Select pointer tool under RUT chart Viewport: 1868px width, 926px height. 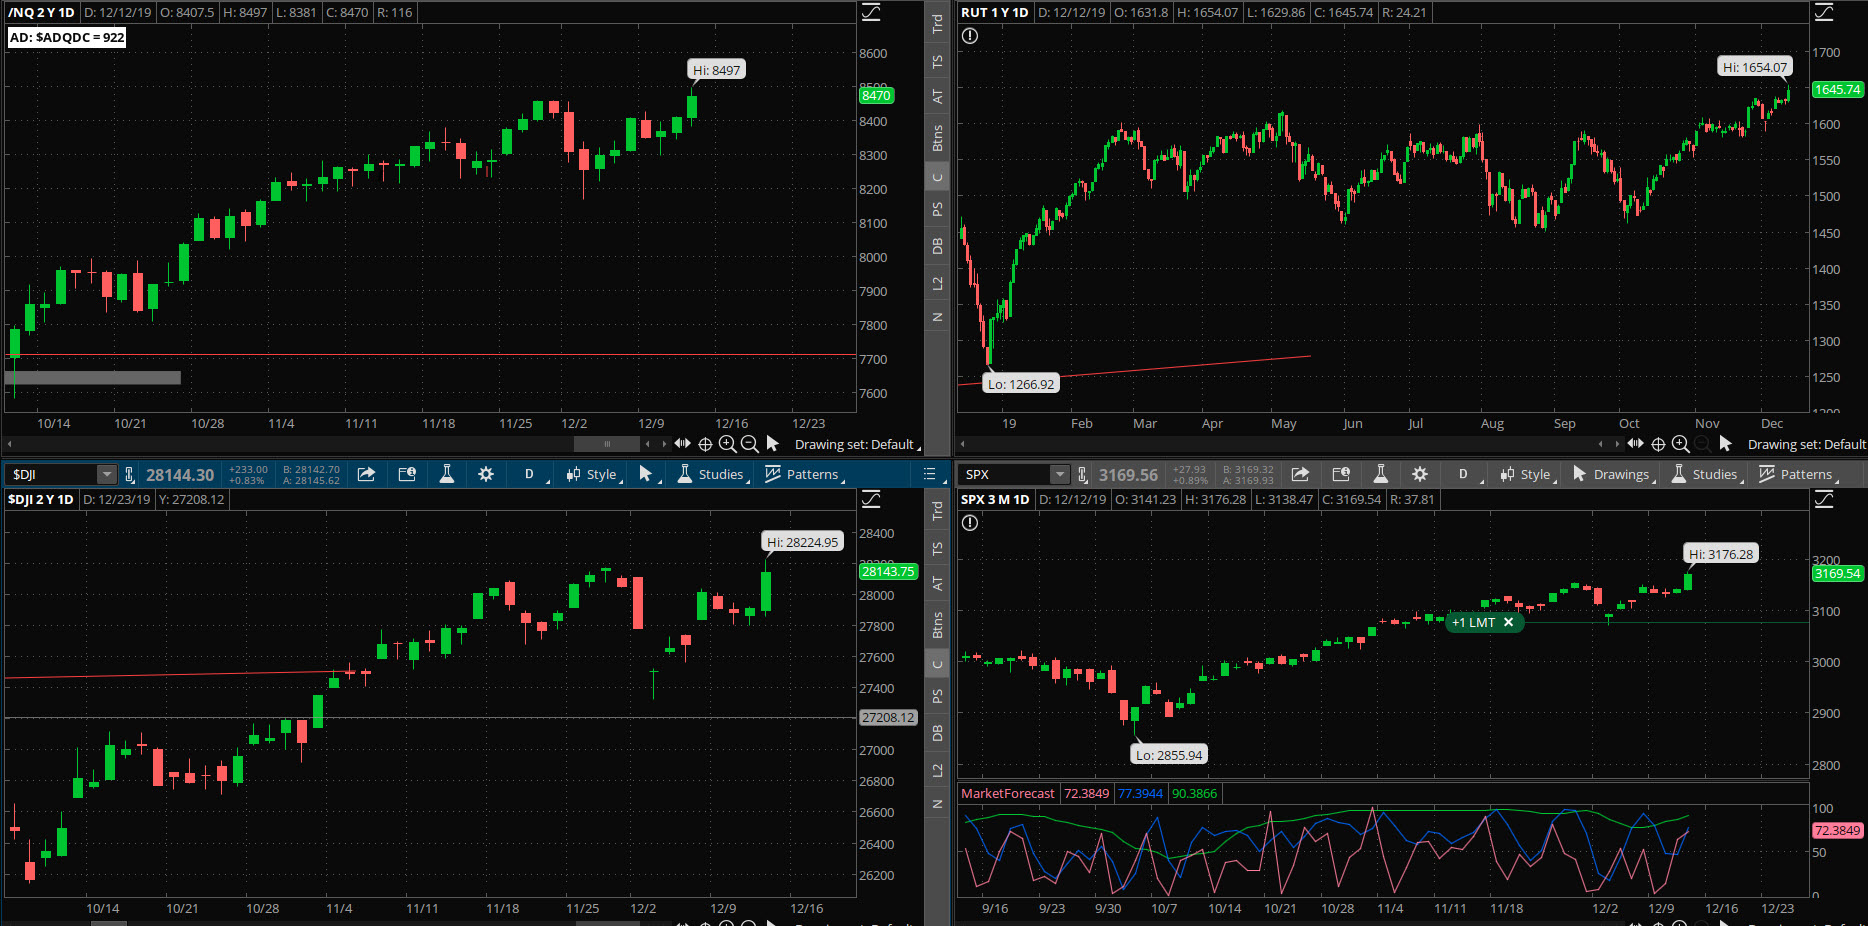1725,443
